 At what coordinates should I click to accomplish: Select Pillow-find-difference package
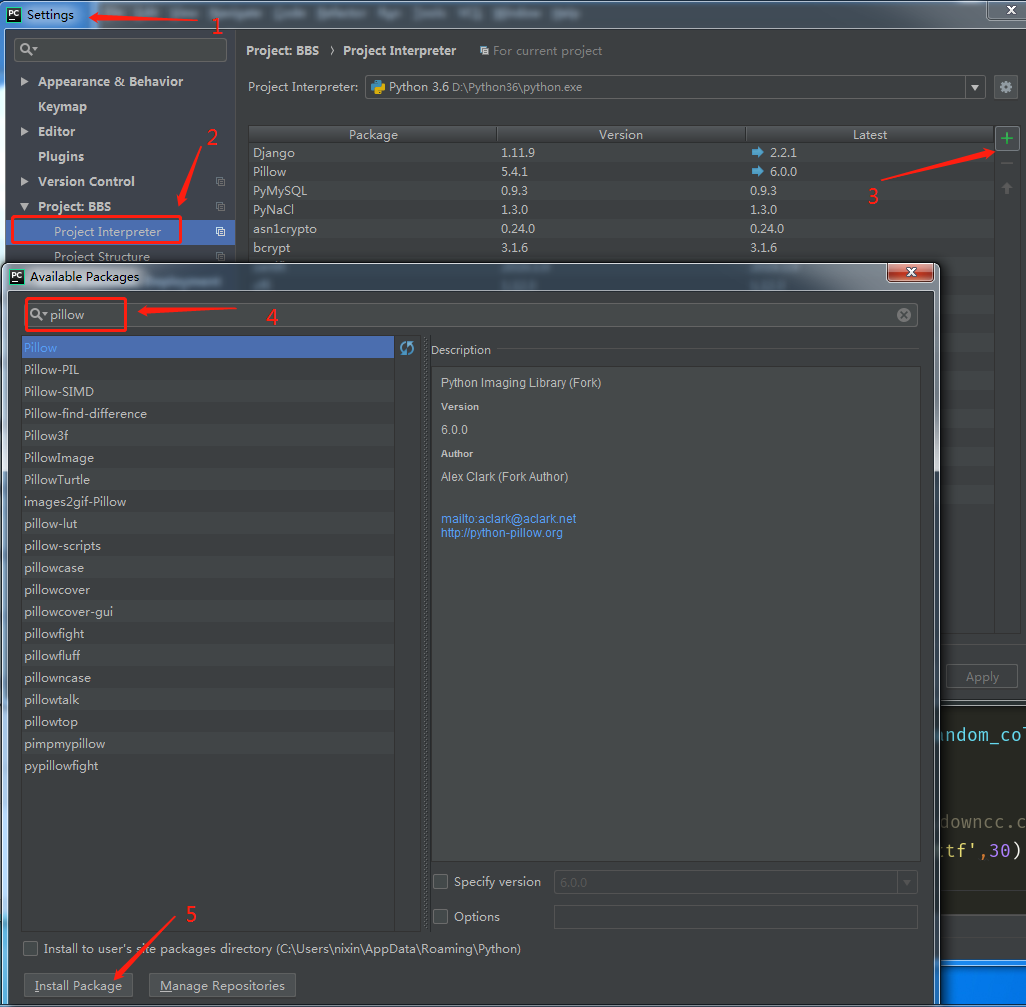coord(208,414)
